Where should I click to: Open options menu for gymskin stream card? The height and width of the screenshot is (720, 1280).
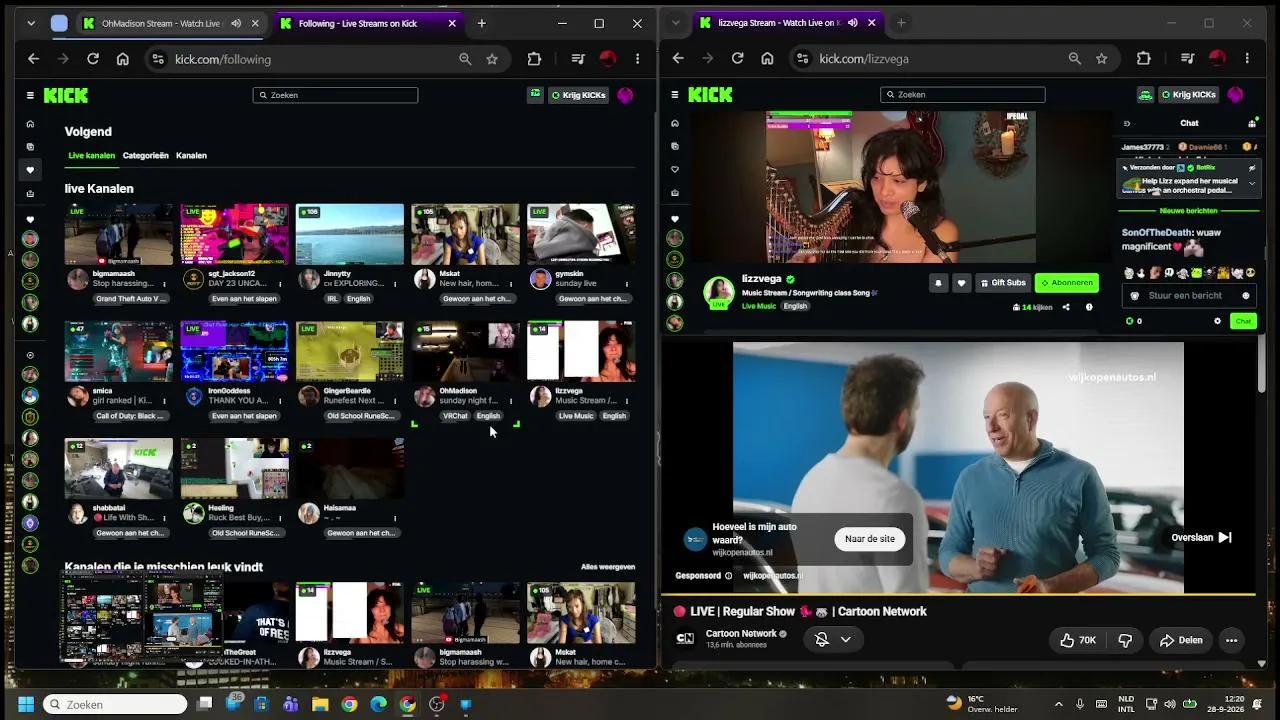[626, 284]
